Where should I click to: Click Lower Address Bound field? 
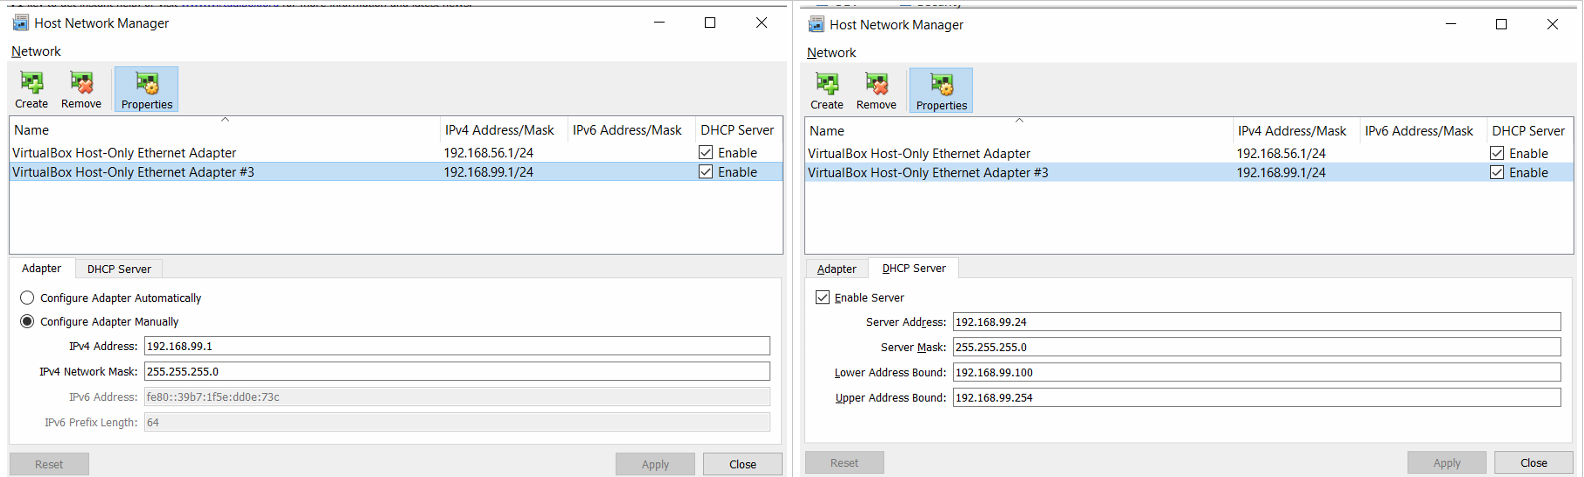pos(1257,372)
